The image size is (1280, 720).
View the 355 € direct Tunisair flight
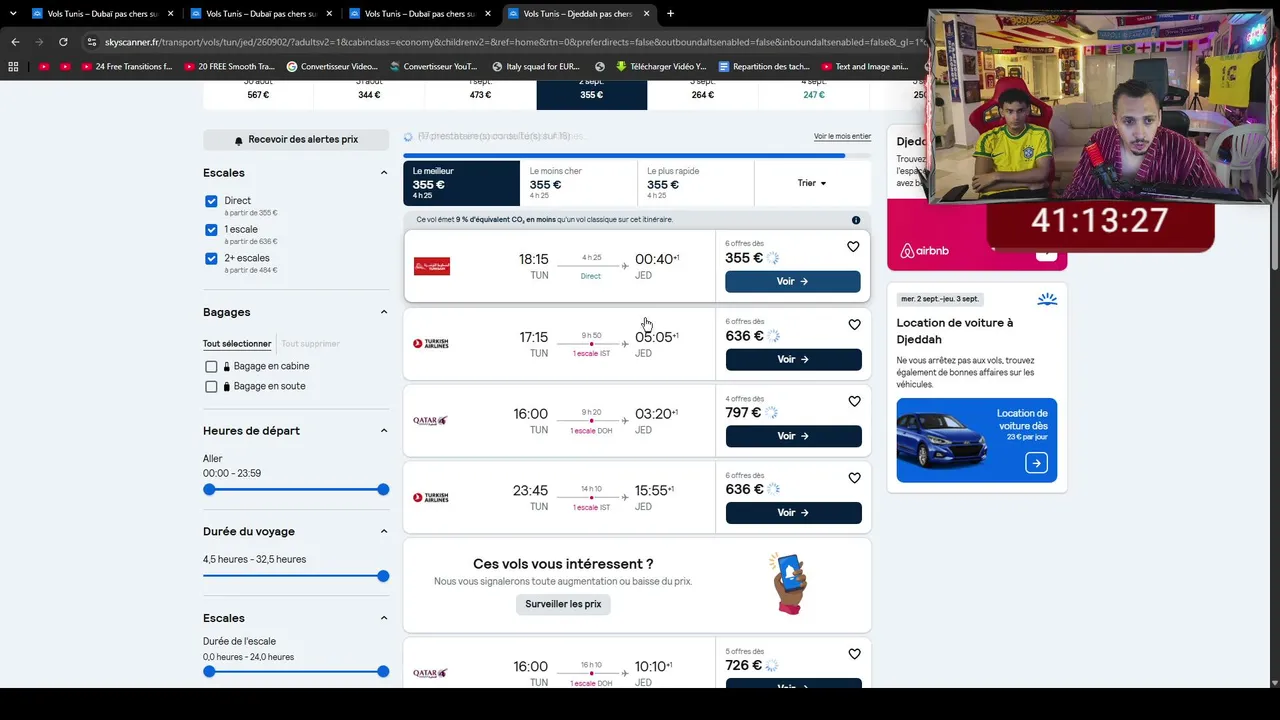[x=793, y=282]
